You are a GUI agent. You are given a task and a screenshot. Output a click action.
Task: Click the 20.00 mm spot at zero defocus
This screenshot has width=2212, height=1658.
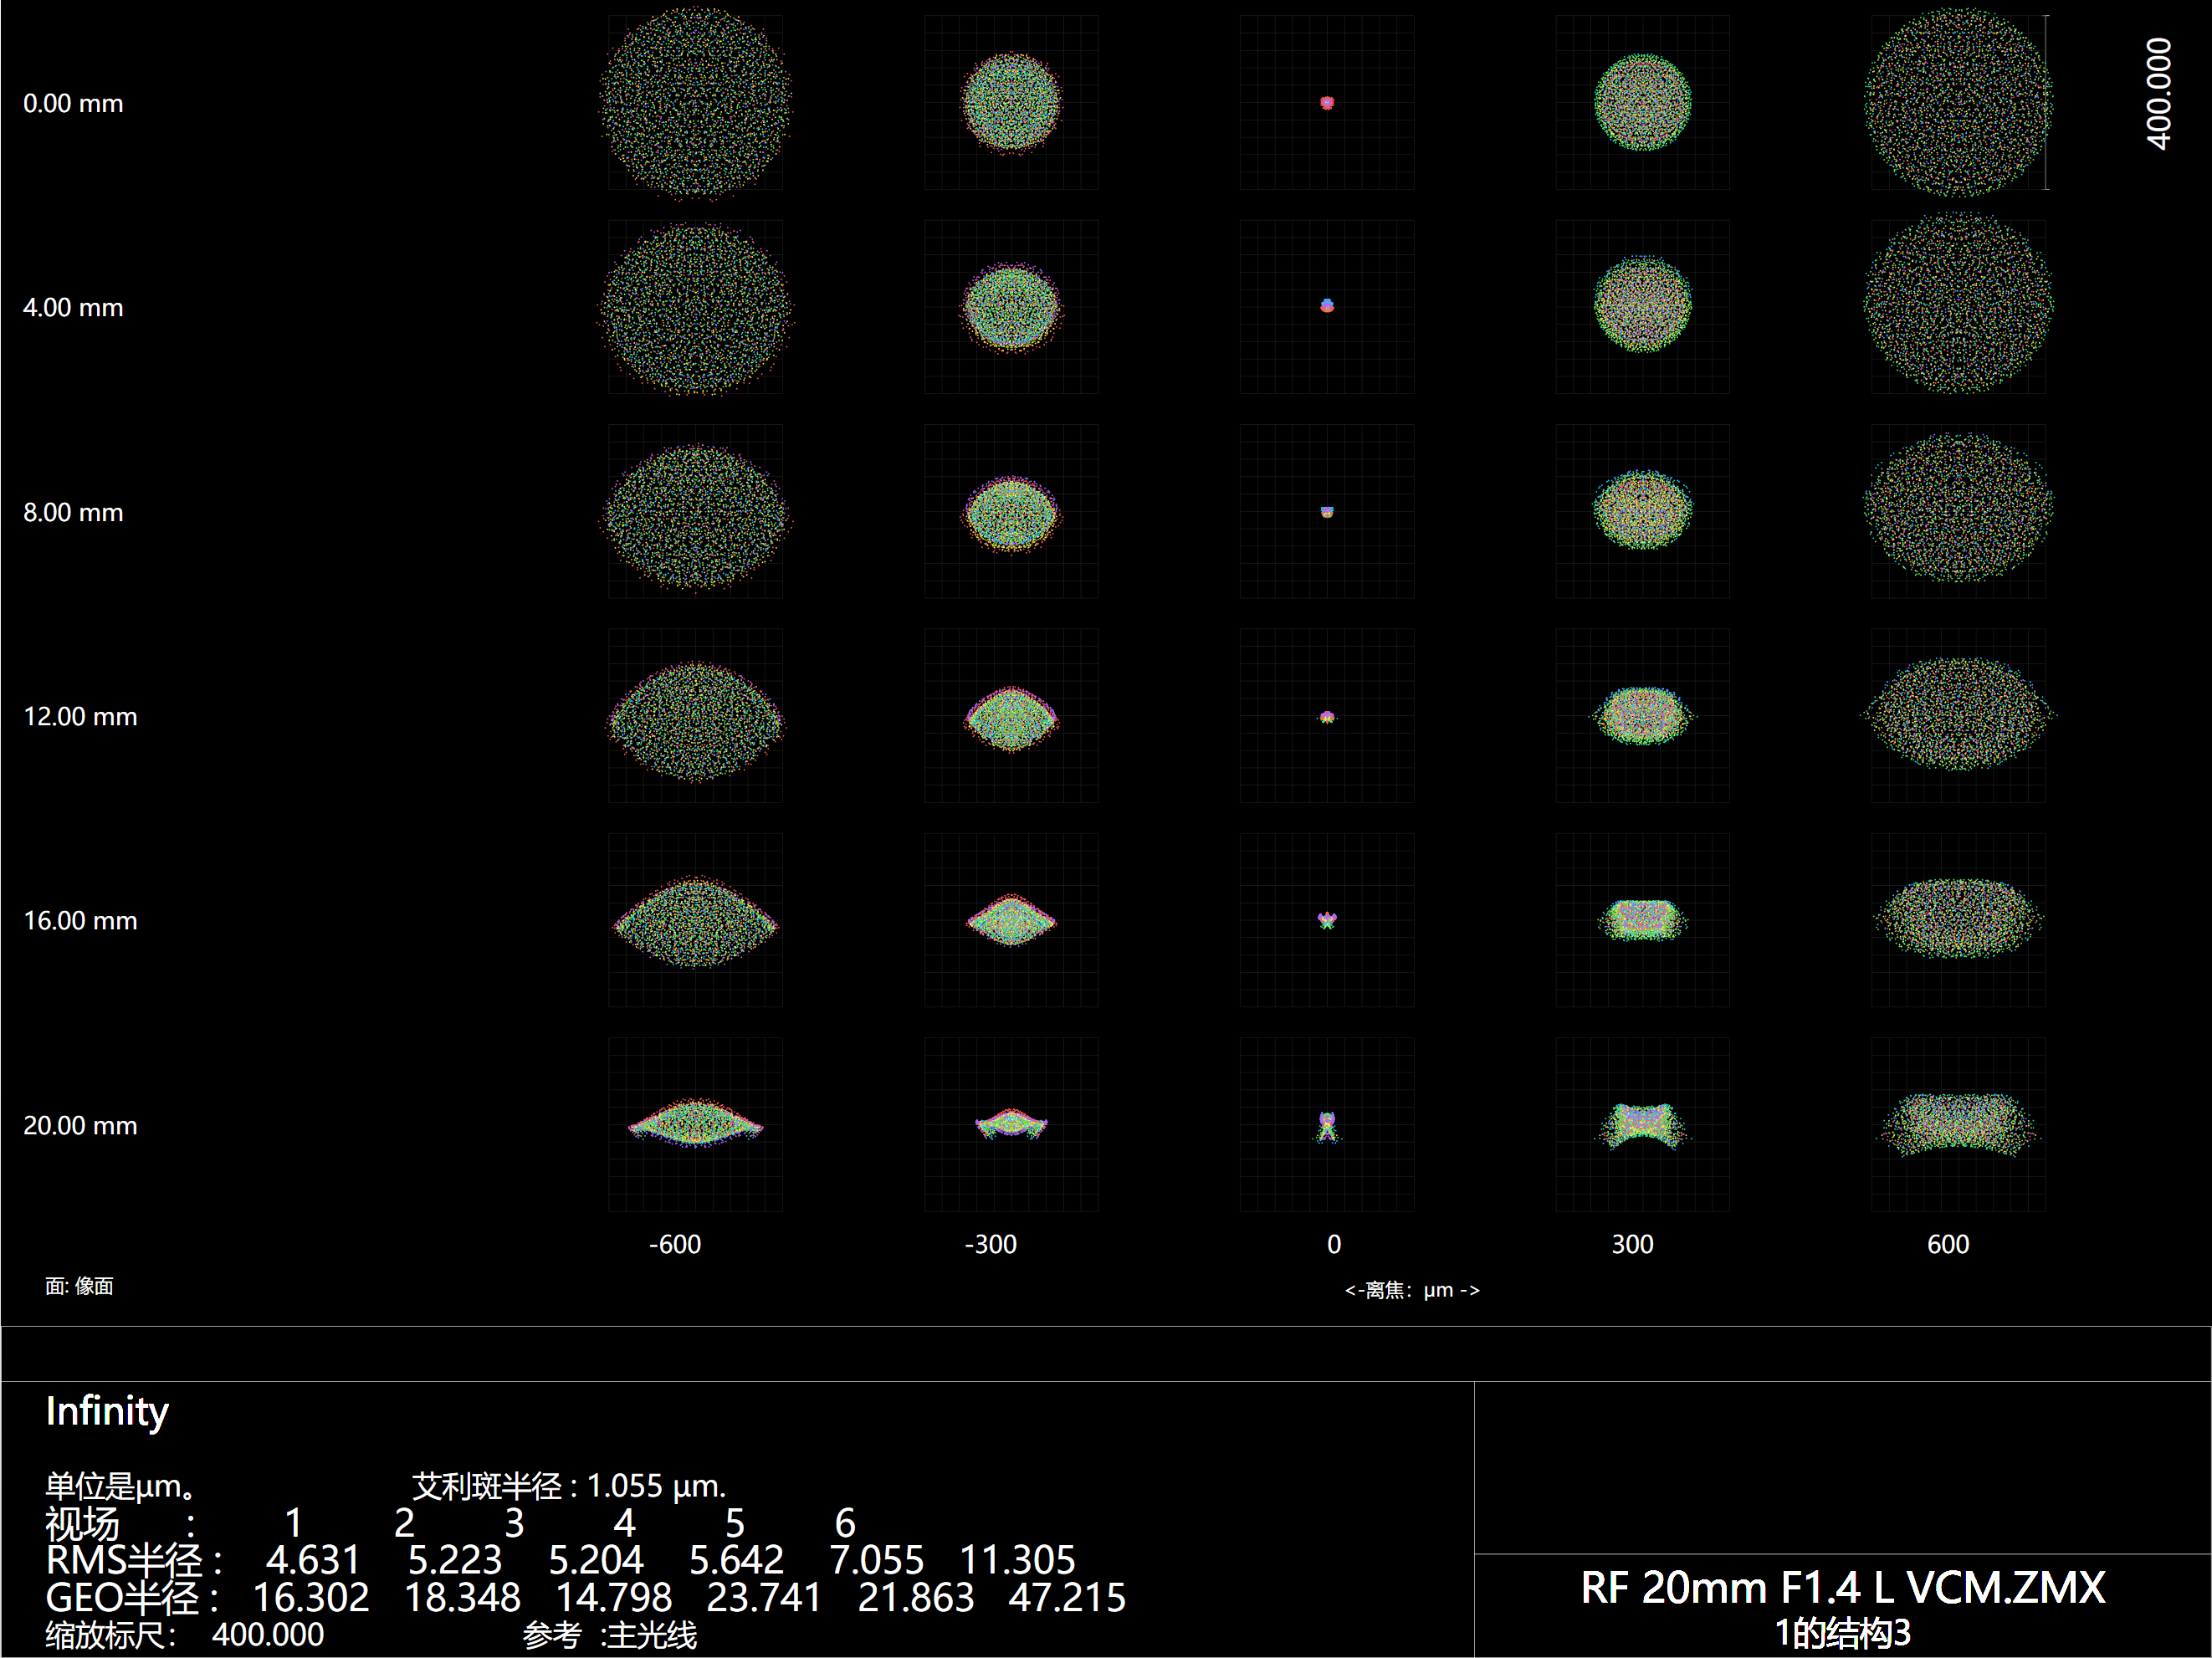tap(1327, 1126)
